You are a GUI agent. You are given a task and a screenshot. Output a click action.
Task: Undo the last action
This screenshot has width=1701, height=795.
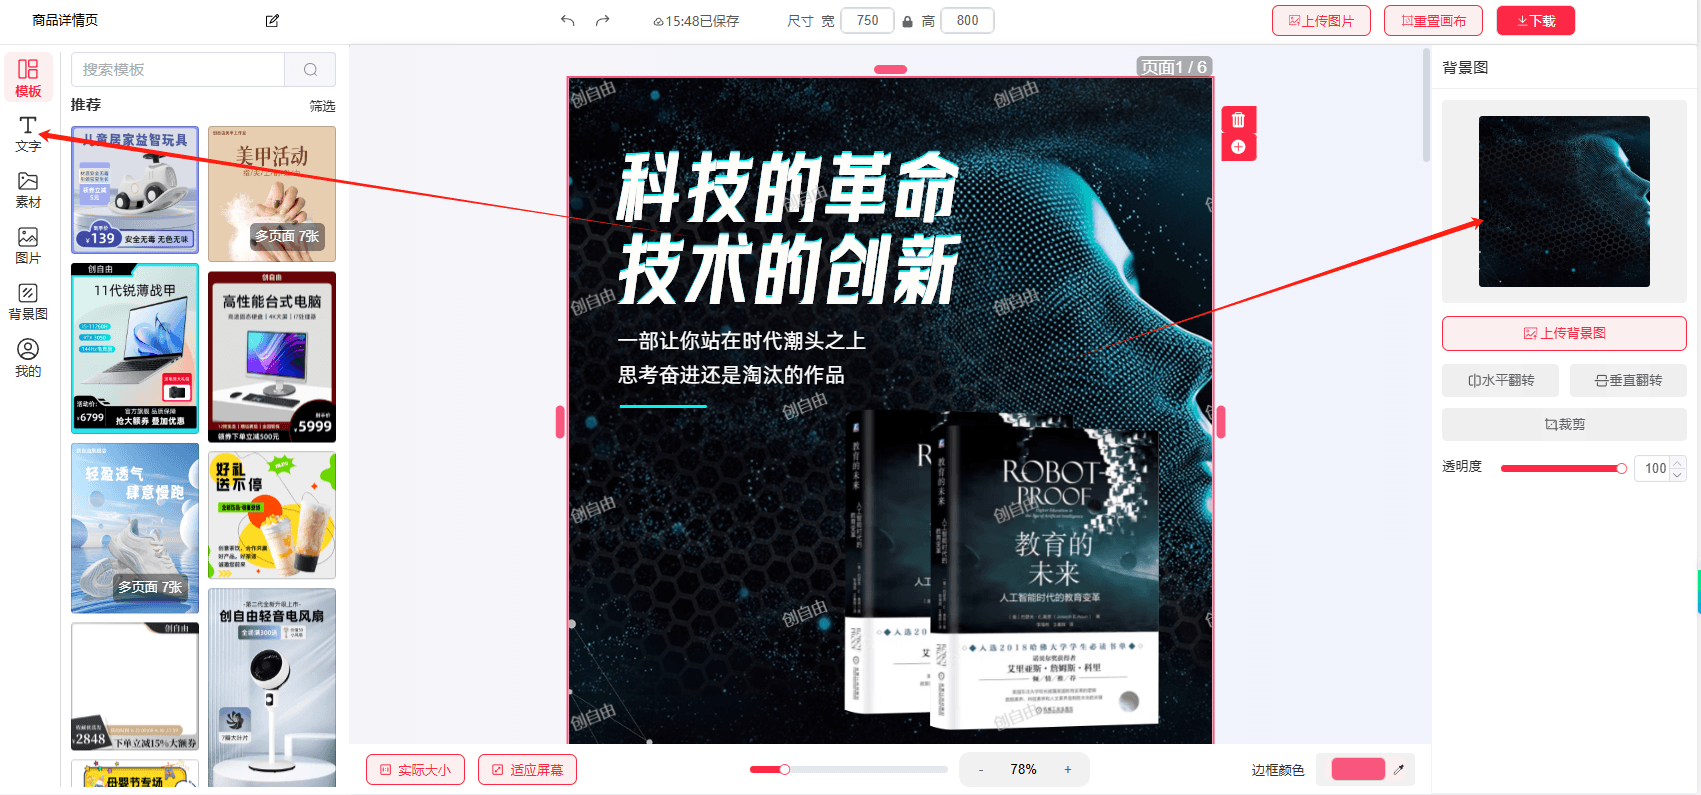[568, 21]
